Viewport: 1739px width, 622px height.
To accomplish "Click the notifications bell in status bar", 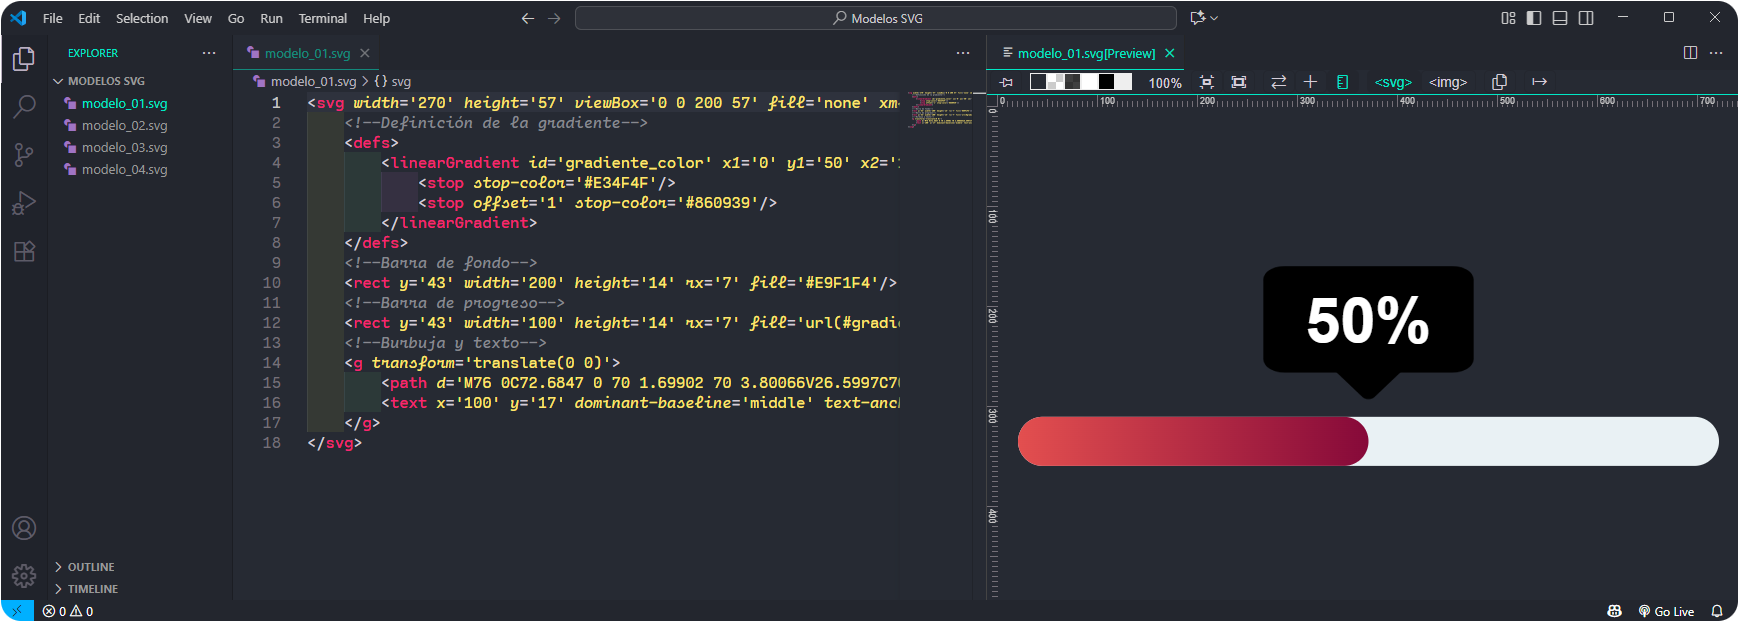I will [x=1717, y=611].
